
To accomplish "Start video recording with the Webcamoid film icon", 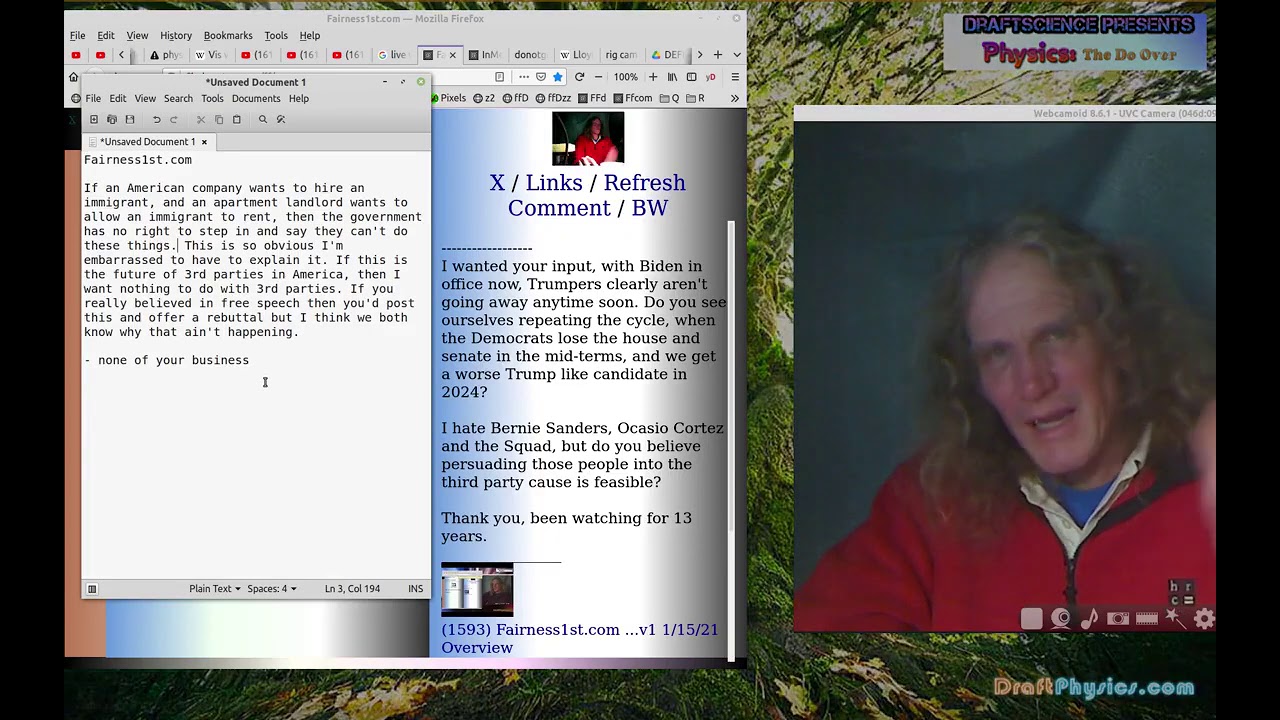I will 1147,619.
